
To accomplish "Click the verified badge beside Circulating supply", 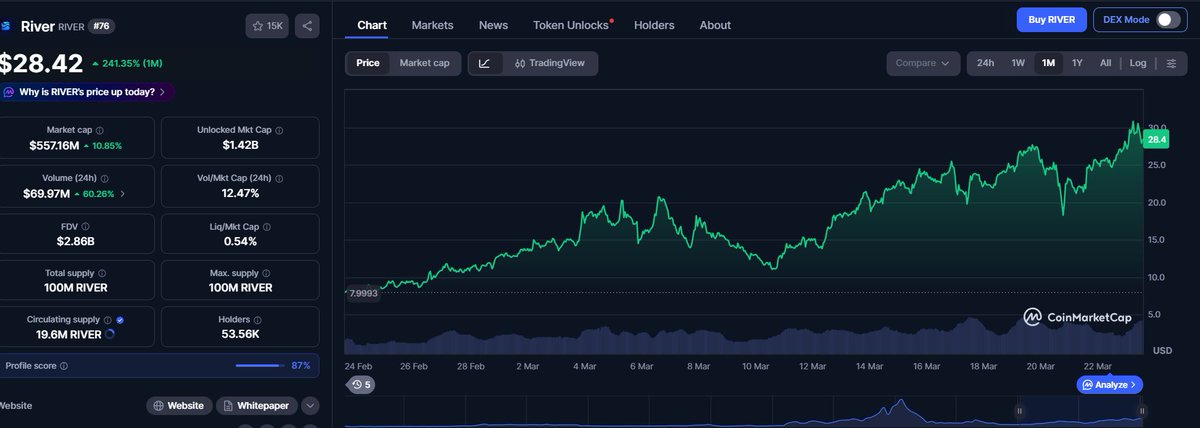I will (x=120, y=320).
